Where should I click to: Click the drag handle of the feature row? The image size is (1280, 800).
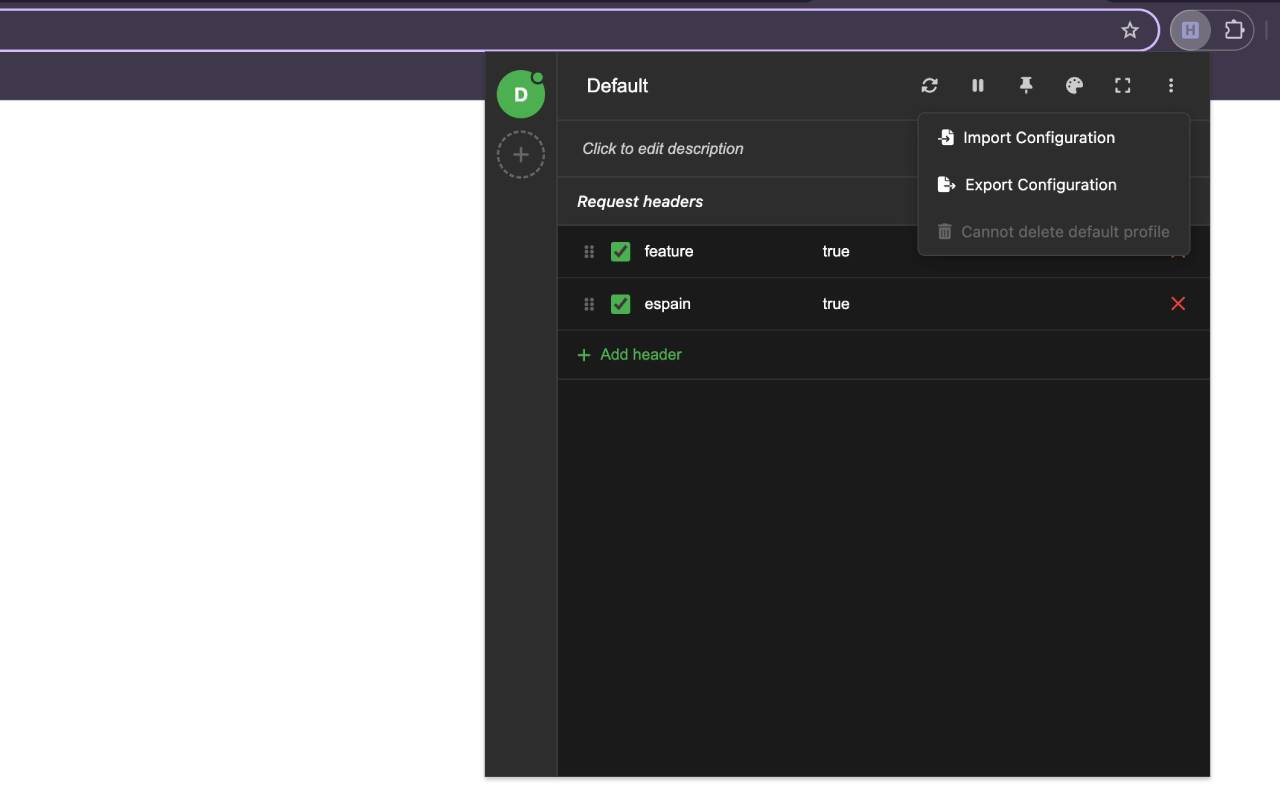pyautogui.click(x=589, y=252)
